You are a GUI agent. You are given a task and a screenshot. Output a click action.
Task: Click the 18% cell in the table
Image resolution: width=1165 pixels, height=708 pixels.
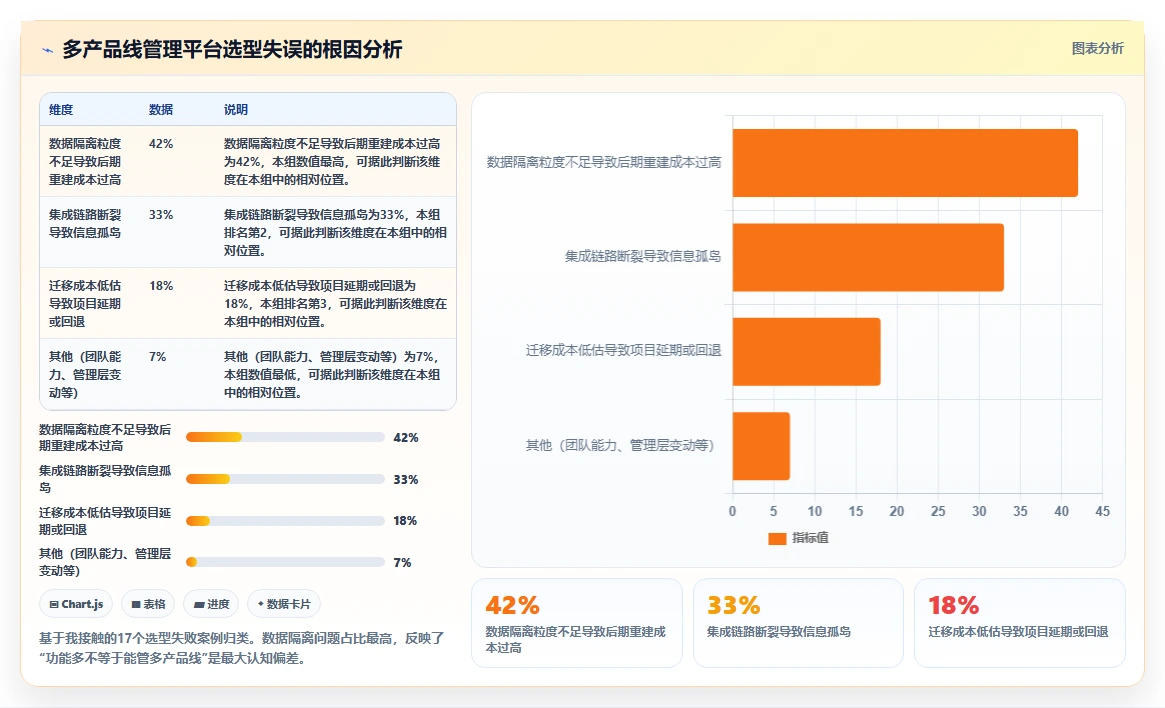[x=160, y=285]
